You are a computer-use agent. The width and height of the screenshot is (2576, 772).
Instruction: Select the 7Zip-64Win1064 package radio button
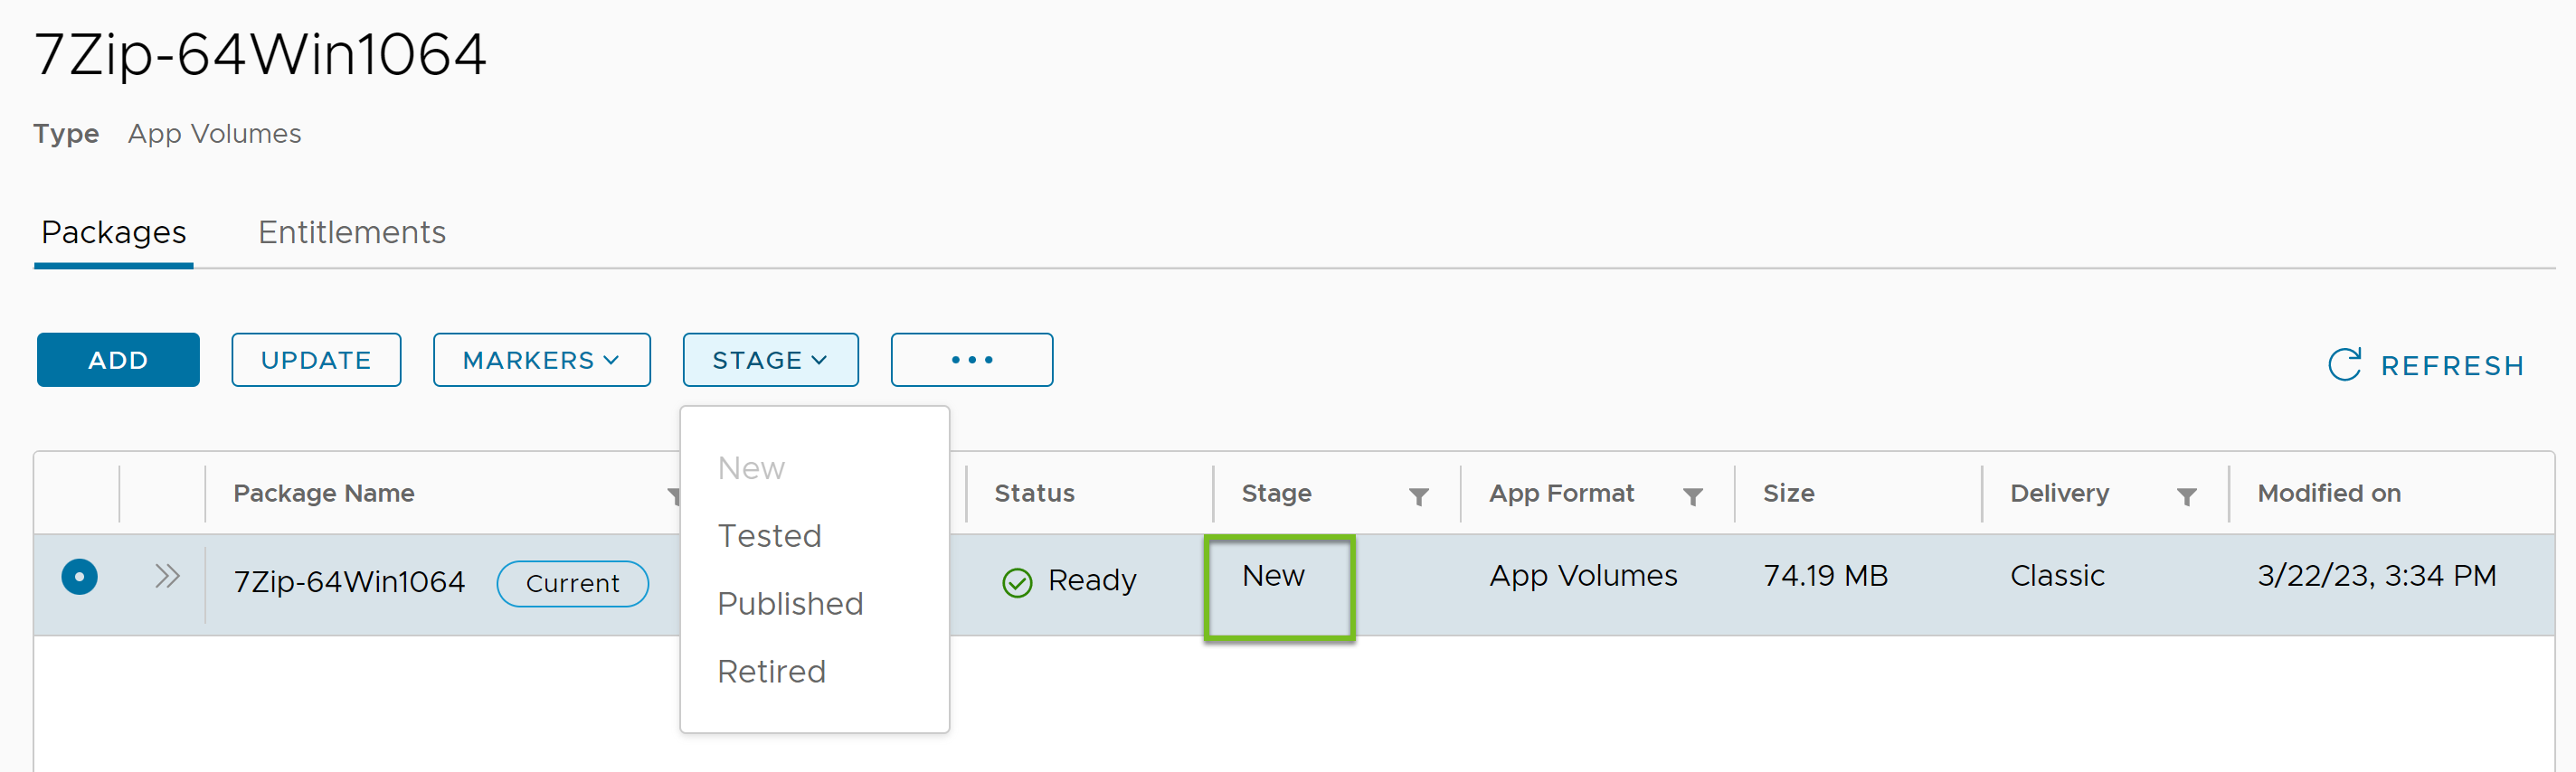(79, 577)
